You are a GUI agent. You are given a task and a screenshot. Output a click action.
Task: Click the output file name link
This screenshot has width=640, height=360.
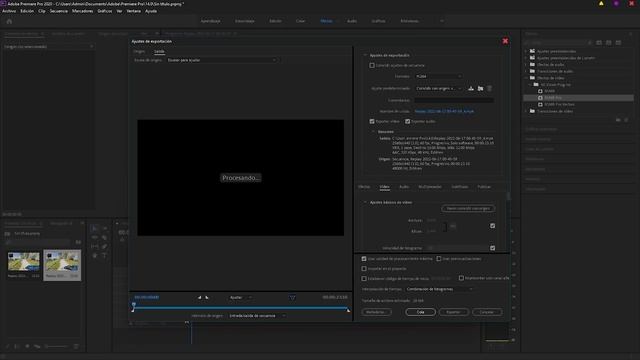[x=444, y=111]
